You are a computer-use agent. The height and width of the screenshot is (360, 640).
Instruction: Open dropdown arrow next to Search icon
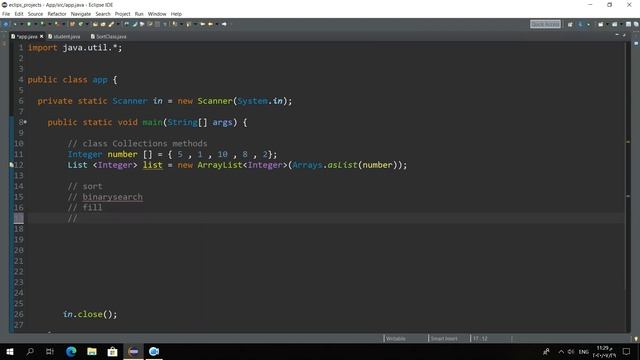point(118,24)
